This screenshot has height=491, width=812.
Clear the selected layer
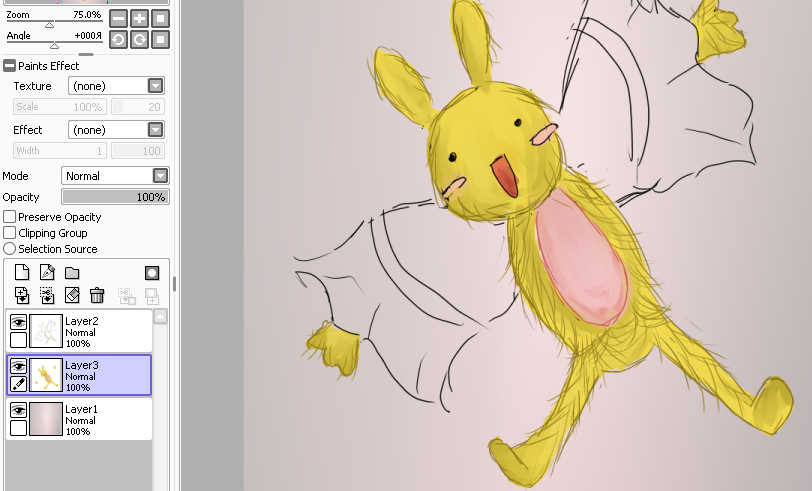click(72, 296)
